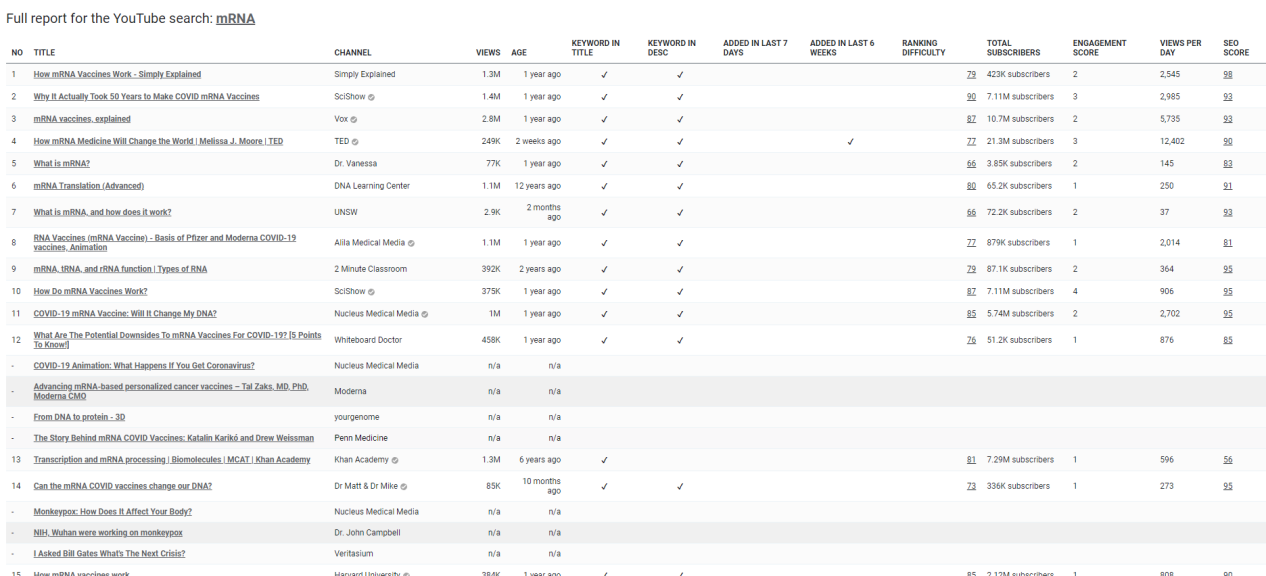This screenshot has height=576, width=1266.
Task: Open the Katalin Karikó and Drew Weissman story link
Action: click(x=174, y=438)
